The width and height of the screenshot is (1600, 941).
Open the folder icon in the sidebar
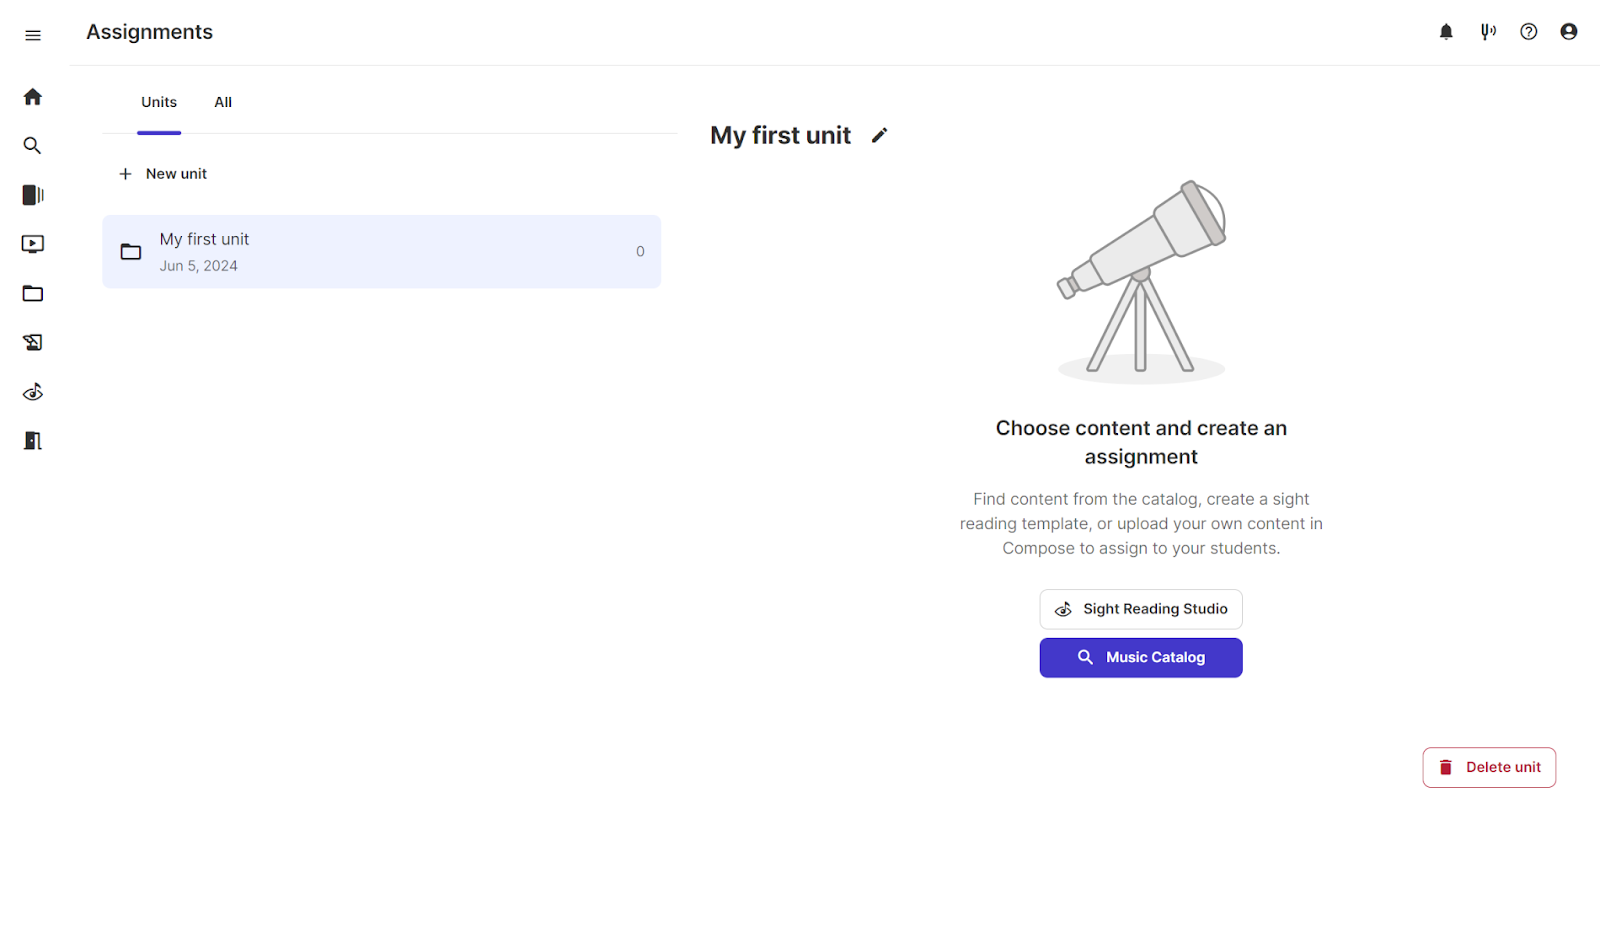coord(33,294)
